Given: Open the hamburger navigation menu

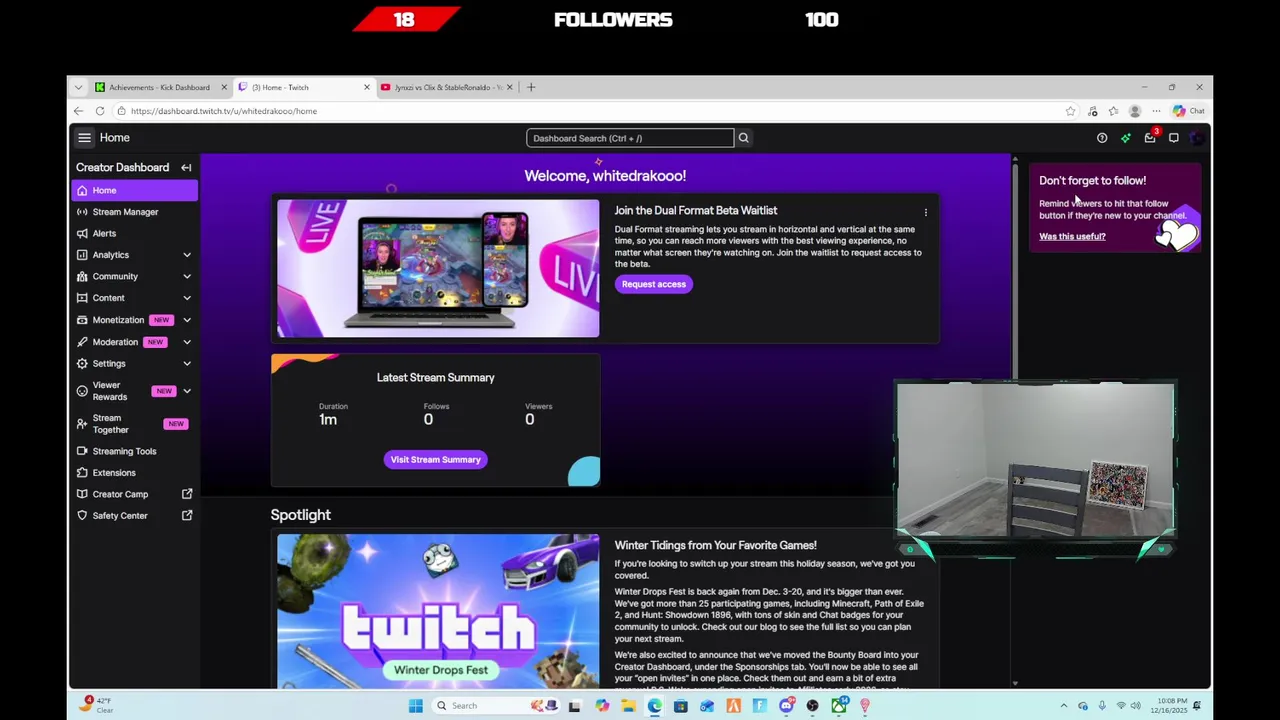Looking at the screenshot, I should pyautogui.click(x=84, y=138).
